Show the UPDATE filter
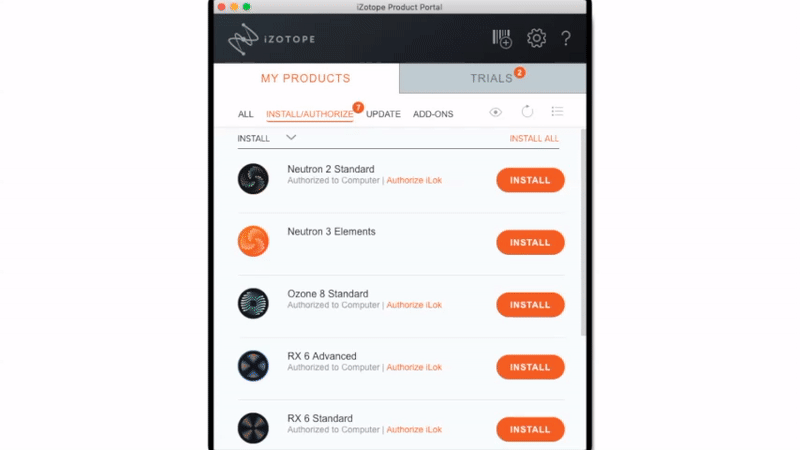The image size is (800, 450). (383, 114)
